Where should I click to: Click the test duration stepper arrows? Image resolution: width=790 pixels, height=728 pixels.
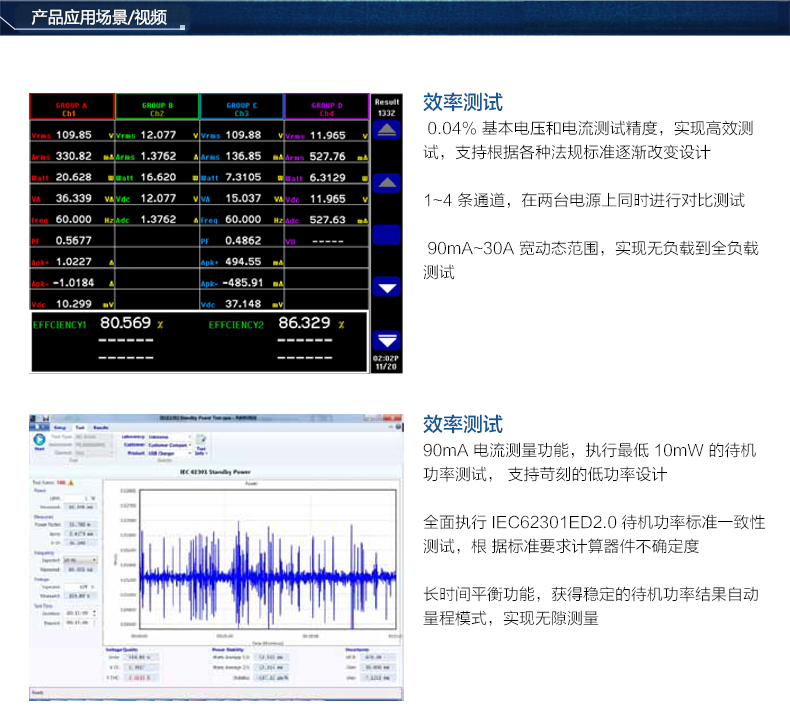click(95, 613)
